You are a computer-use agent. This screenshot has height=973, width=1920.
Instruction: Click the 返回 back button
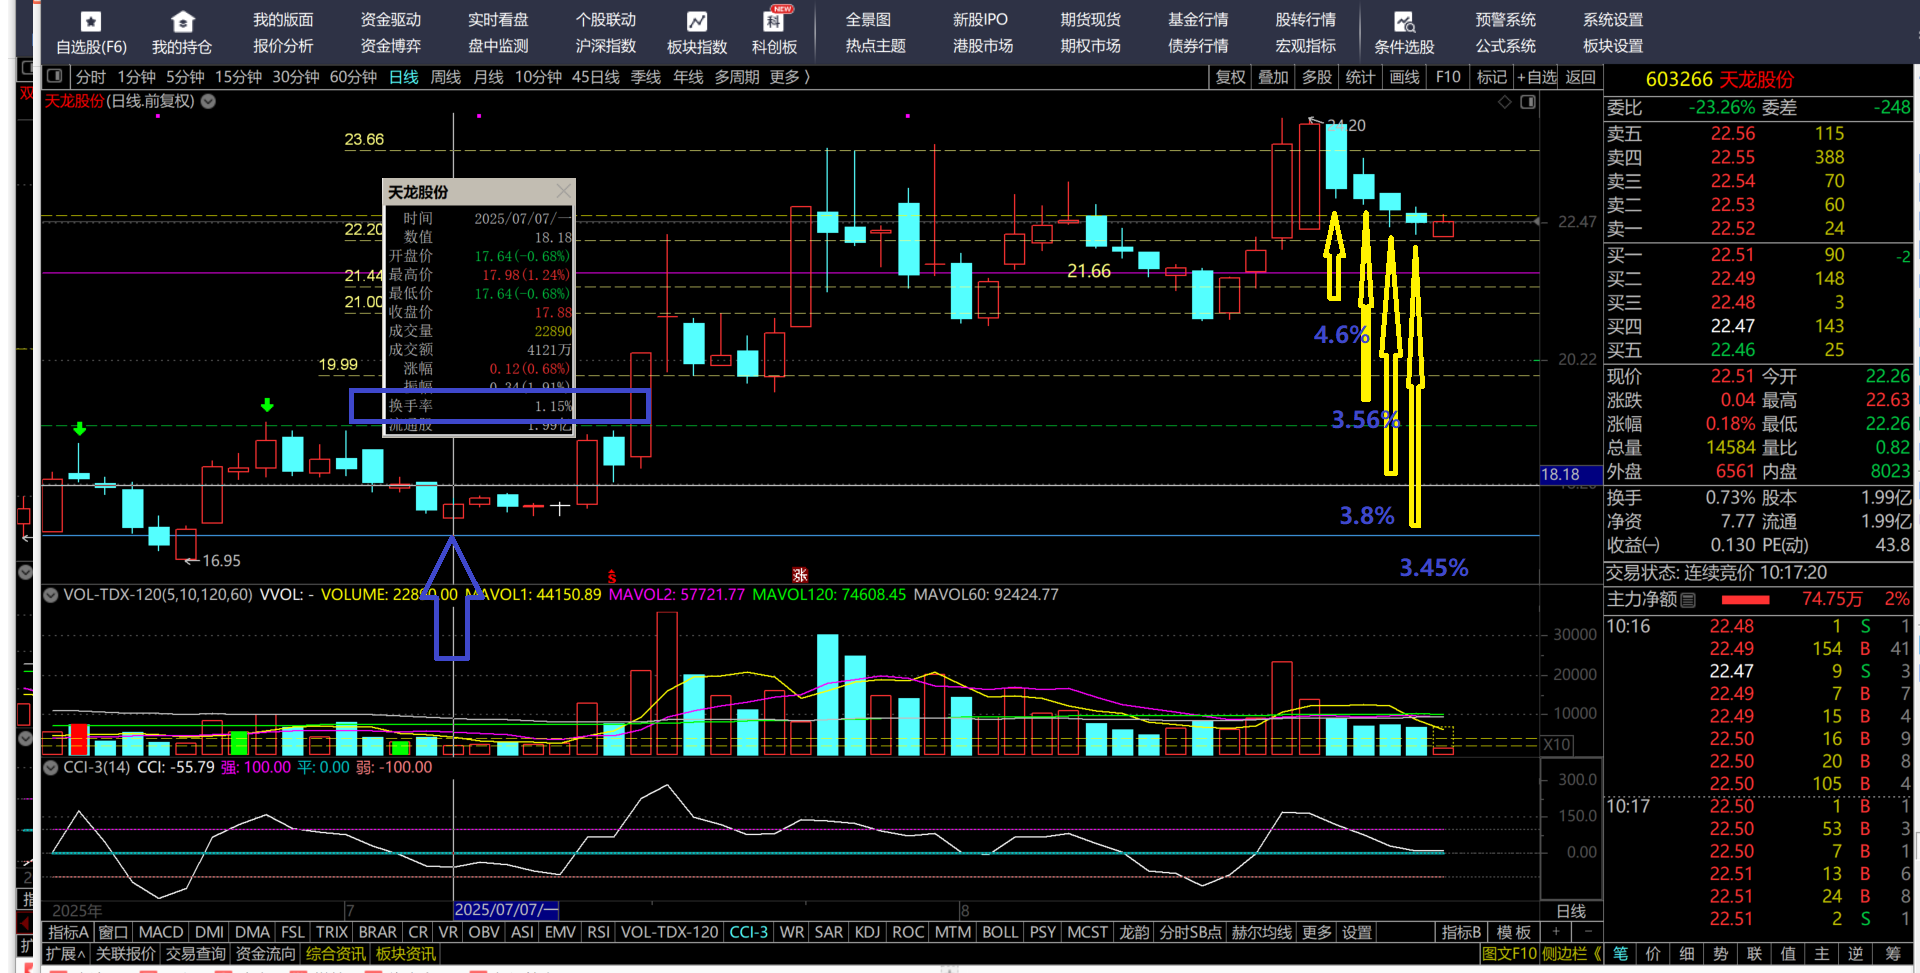[x=1581, y=77]
